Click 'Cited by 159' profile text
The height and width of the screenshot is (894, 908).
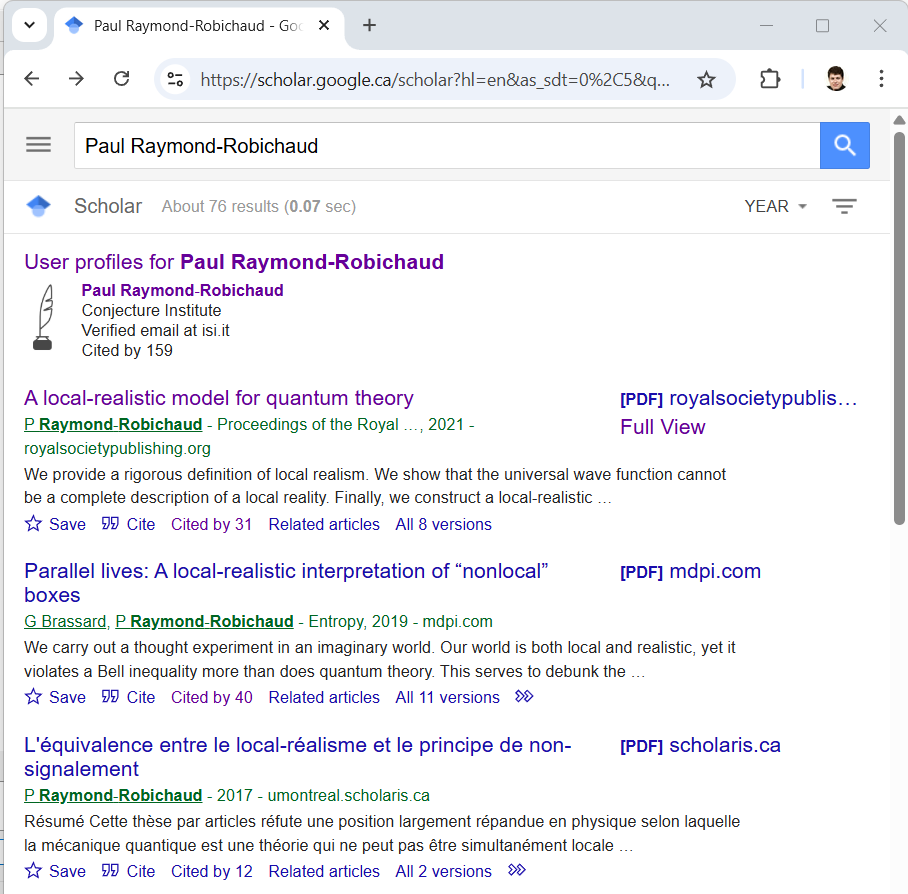[x=127, y=350]
